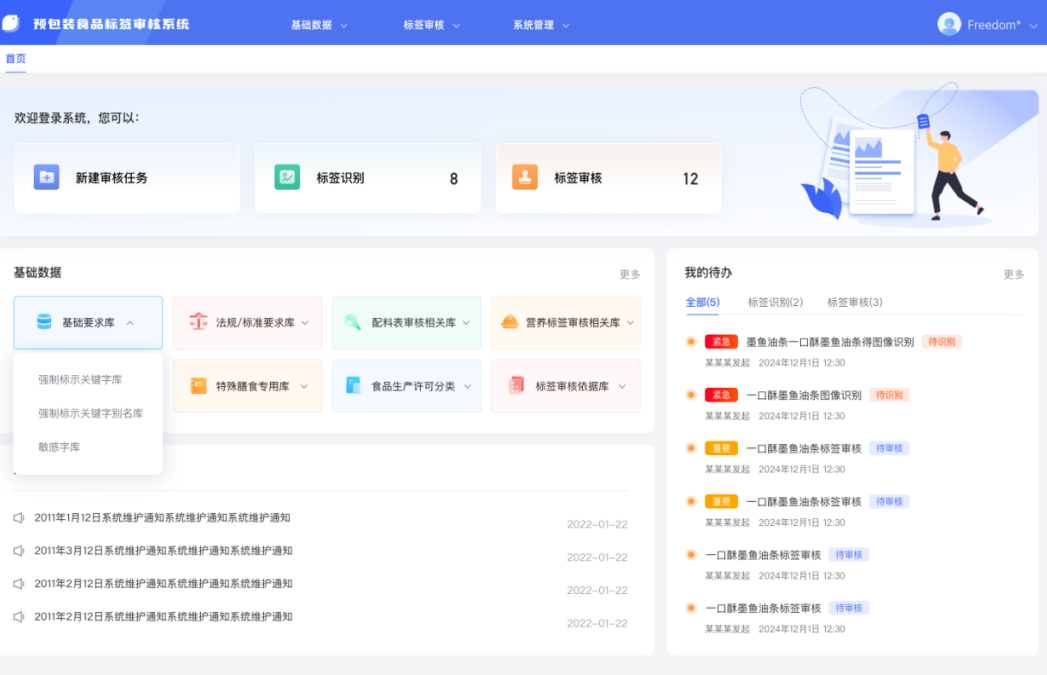The width and height of the screenshot is (1047, 675).
Task: Click the 标签审核 orange stamp icon
Action: (525, 178)
